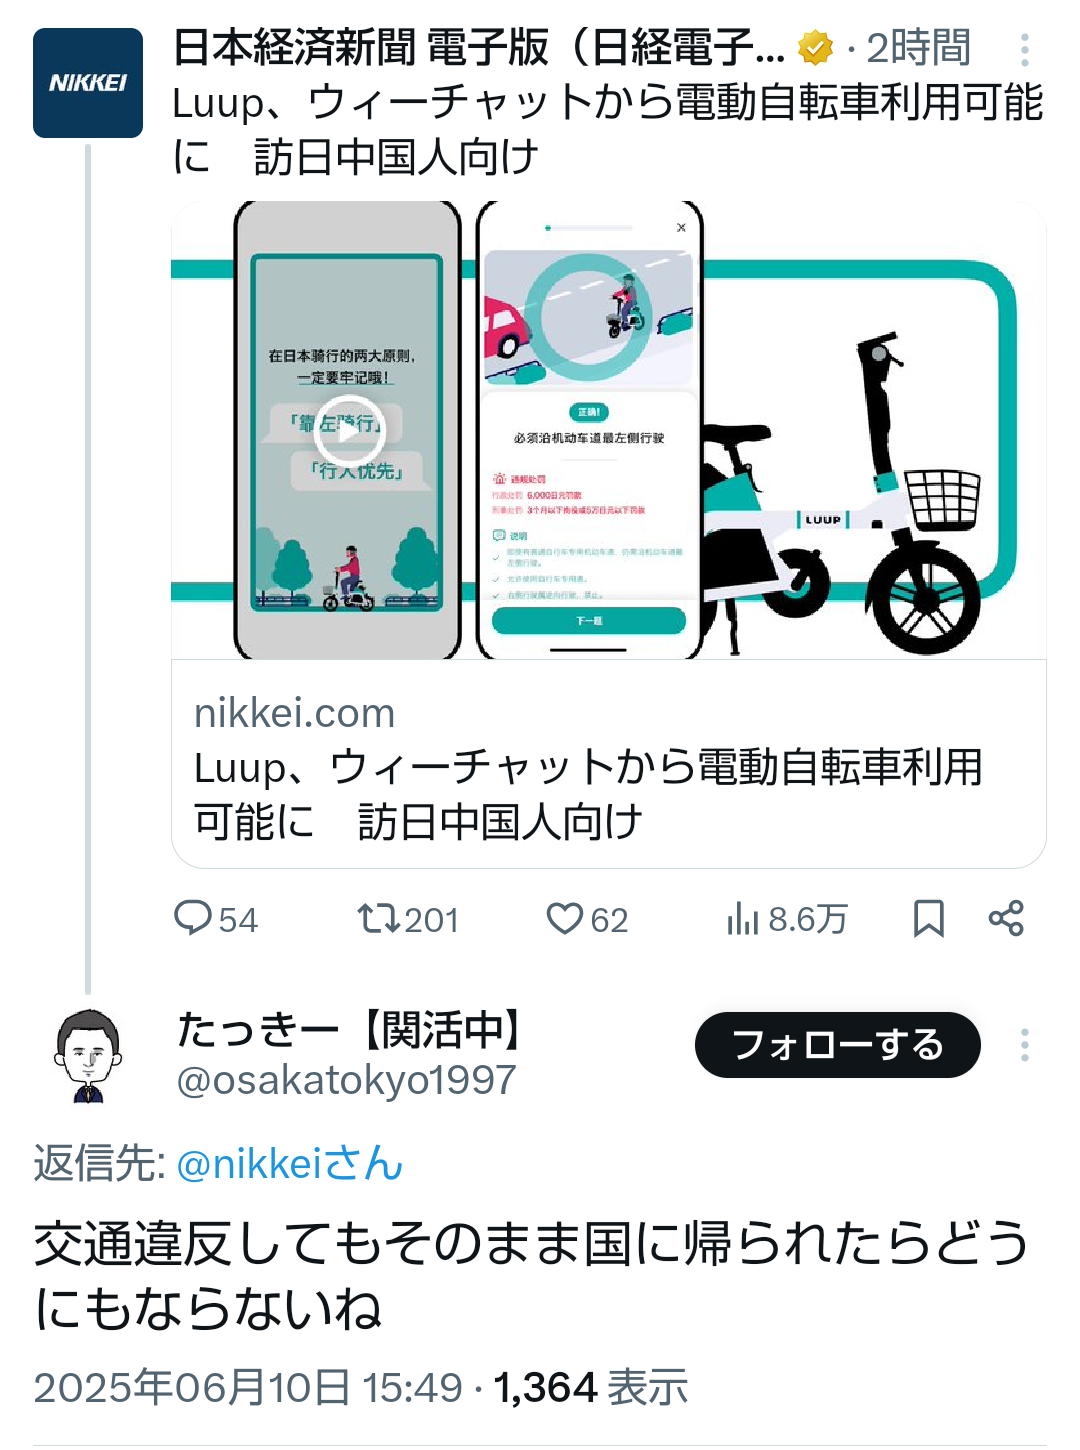
Task: Open たっきー profile avatar
Action: [x=88, y=1055]
